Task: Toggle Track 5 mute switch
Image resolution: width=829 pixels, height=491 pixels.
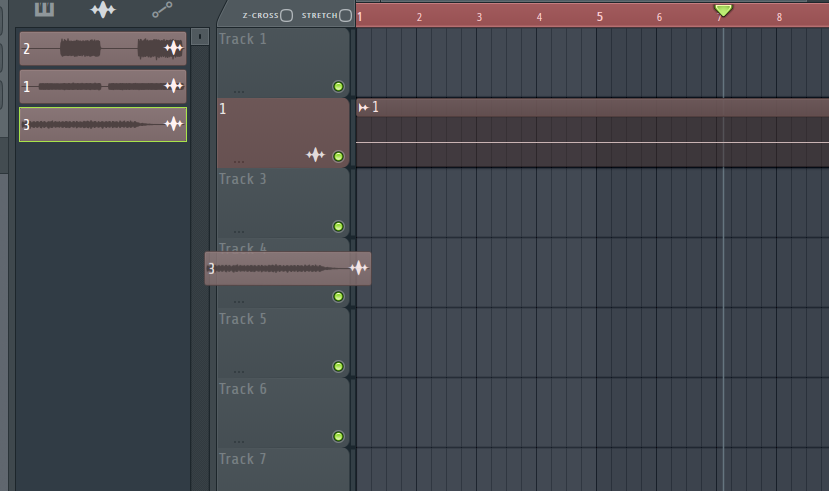Action: 338,367
